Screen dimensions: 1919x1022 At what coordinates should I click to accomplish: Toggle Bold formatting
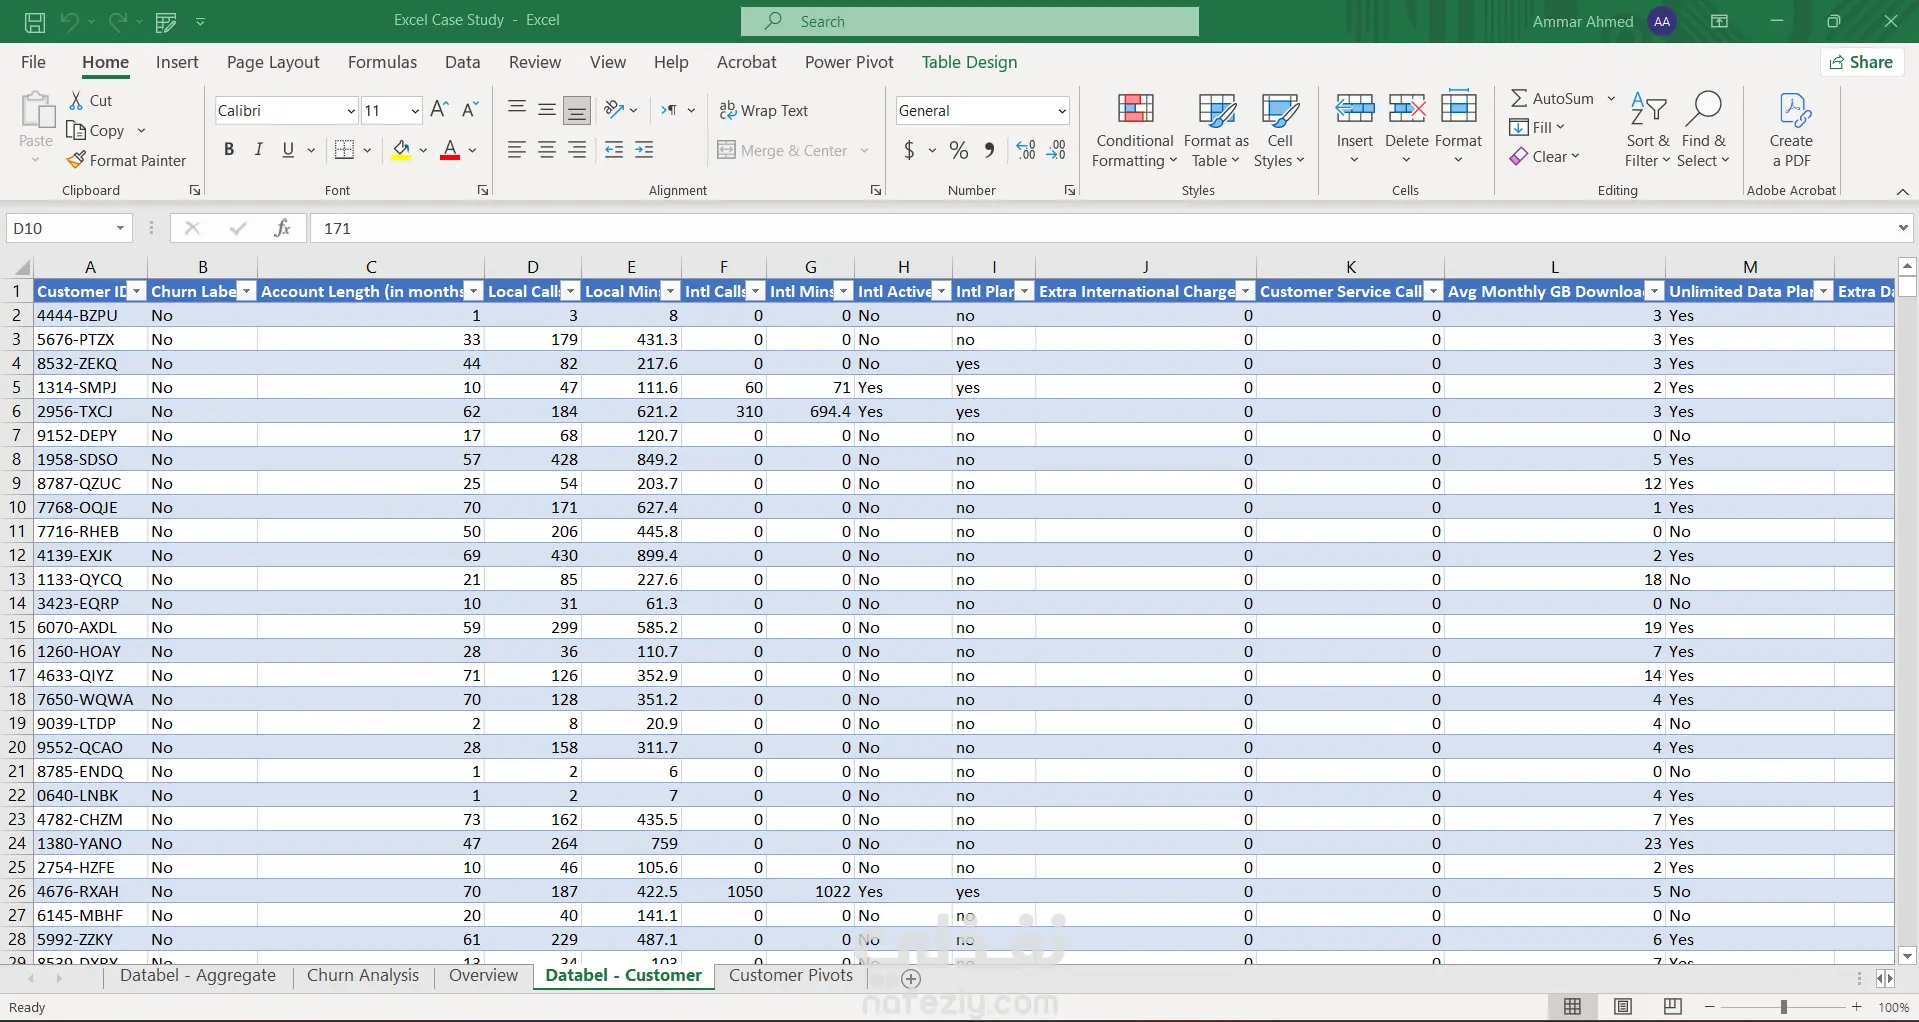point(229,150)
